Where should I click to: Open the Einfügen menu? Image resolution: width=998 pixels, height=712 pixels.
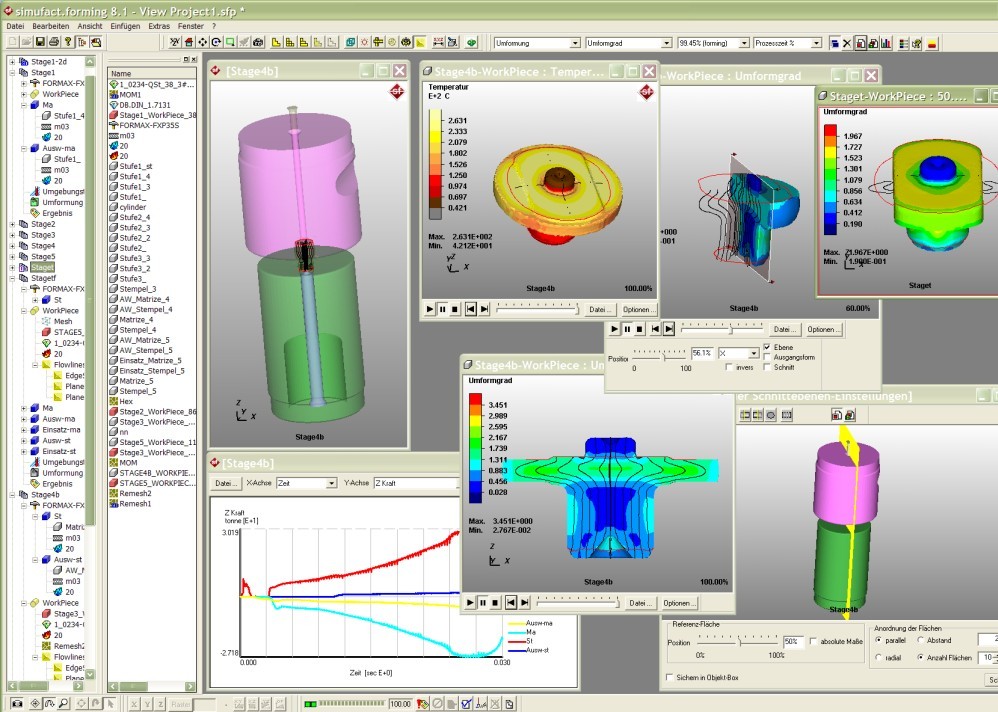(125, 26)
